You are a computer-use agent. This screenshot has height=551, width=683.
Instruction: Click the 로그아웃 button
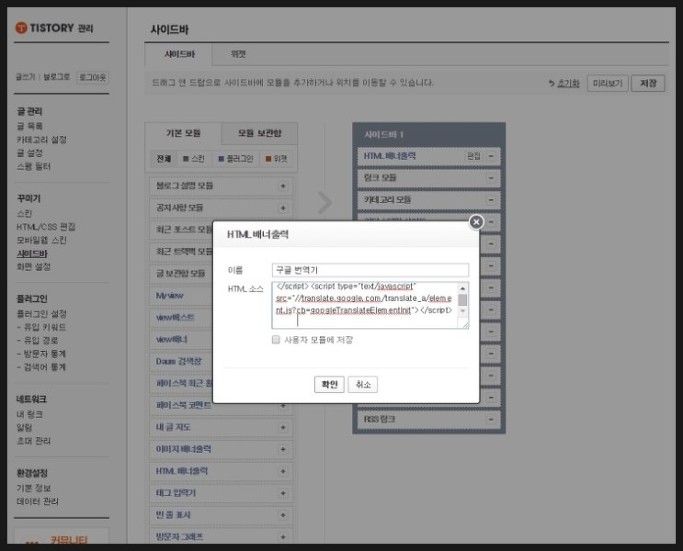point(93,78)
